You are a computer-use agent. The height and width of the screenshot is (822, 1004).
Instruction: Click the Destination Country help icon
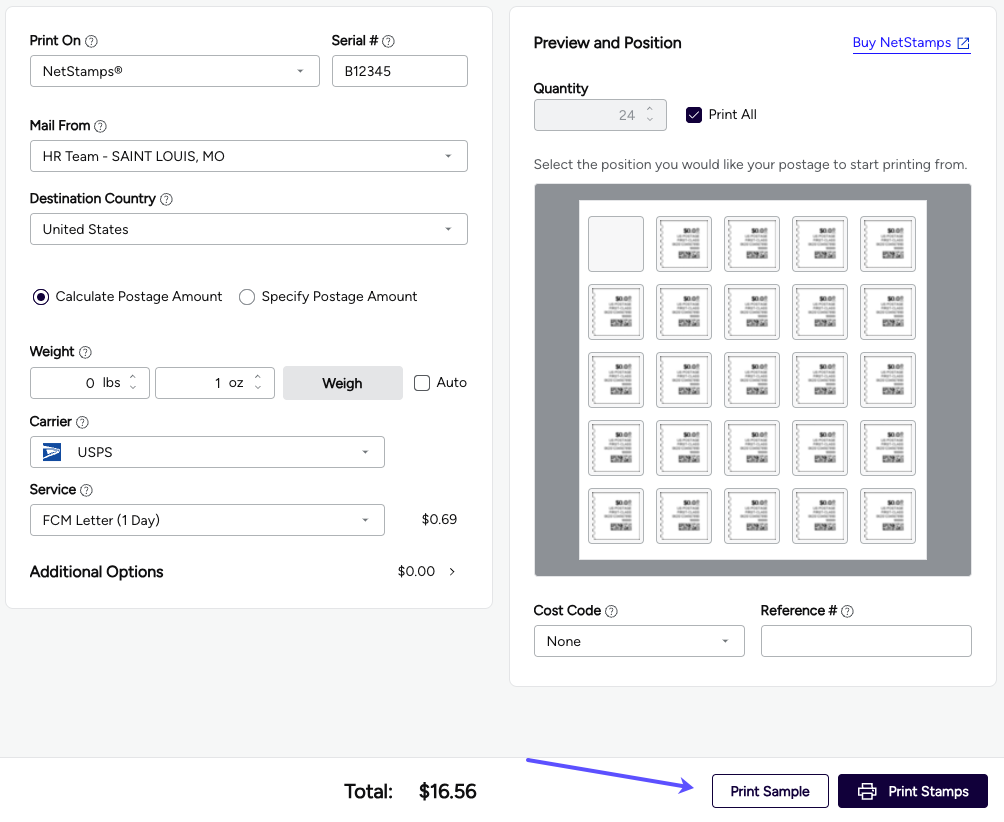[x=166, y=200]
